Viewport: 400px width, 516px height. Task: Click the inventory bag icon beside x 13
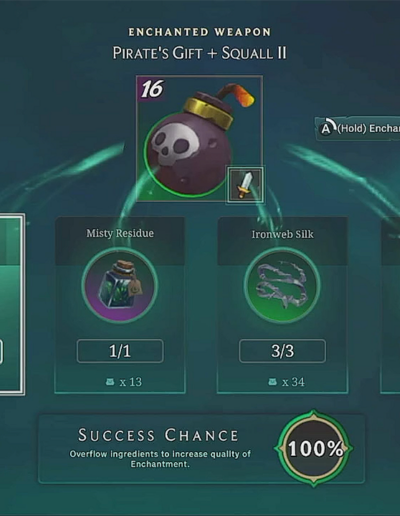click(110, 382)
